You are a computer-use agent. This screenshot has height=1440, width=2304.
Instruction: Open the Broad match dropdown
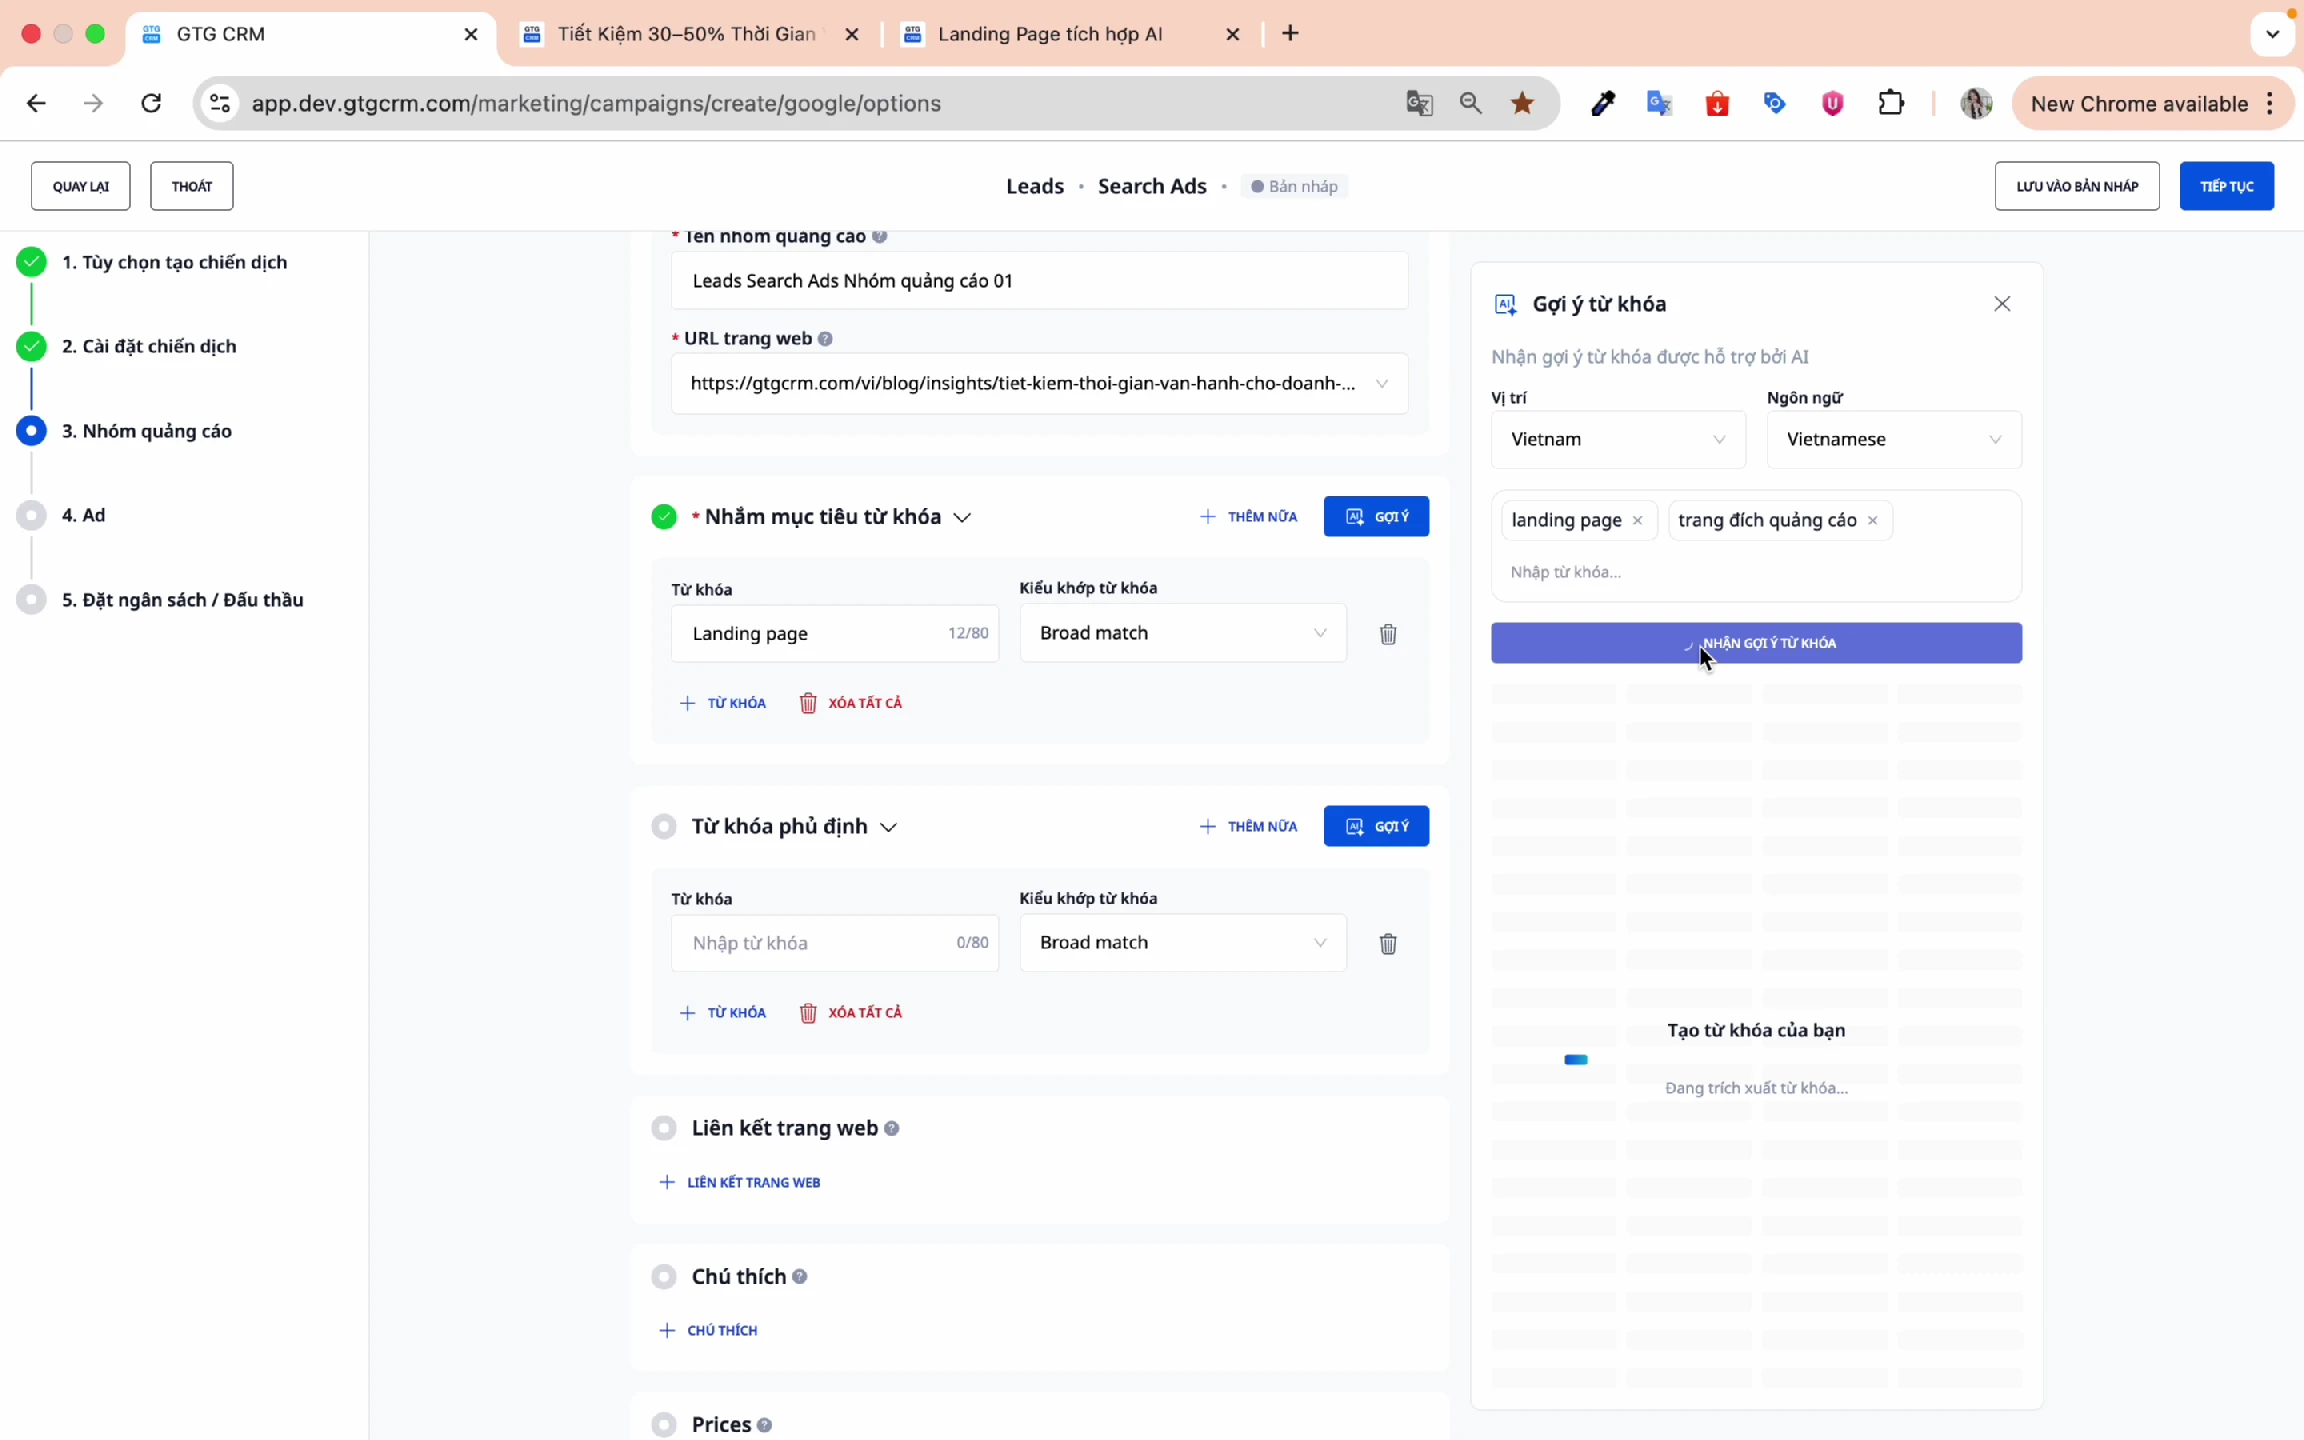coord(1182,632)
